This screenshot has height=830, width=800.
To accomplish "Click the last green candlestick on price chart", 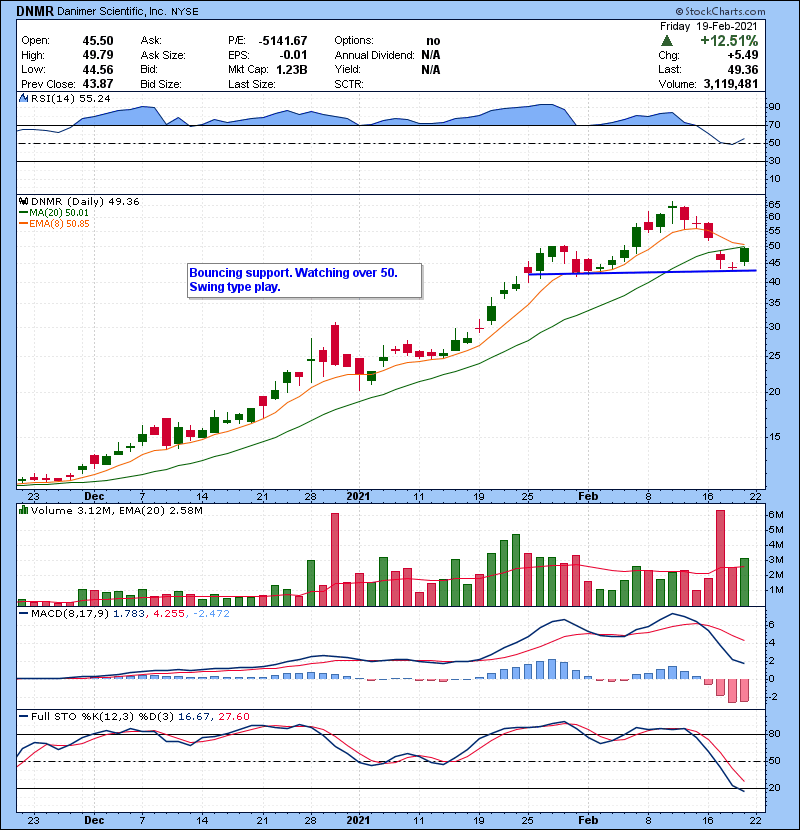I will [x=744, y=255].
